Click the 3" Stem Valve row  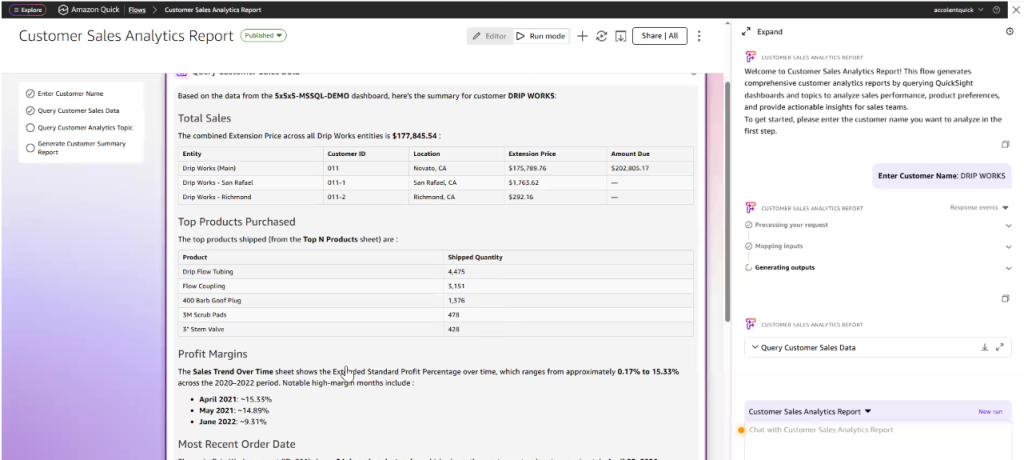click(x=436, y=329)
